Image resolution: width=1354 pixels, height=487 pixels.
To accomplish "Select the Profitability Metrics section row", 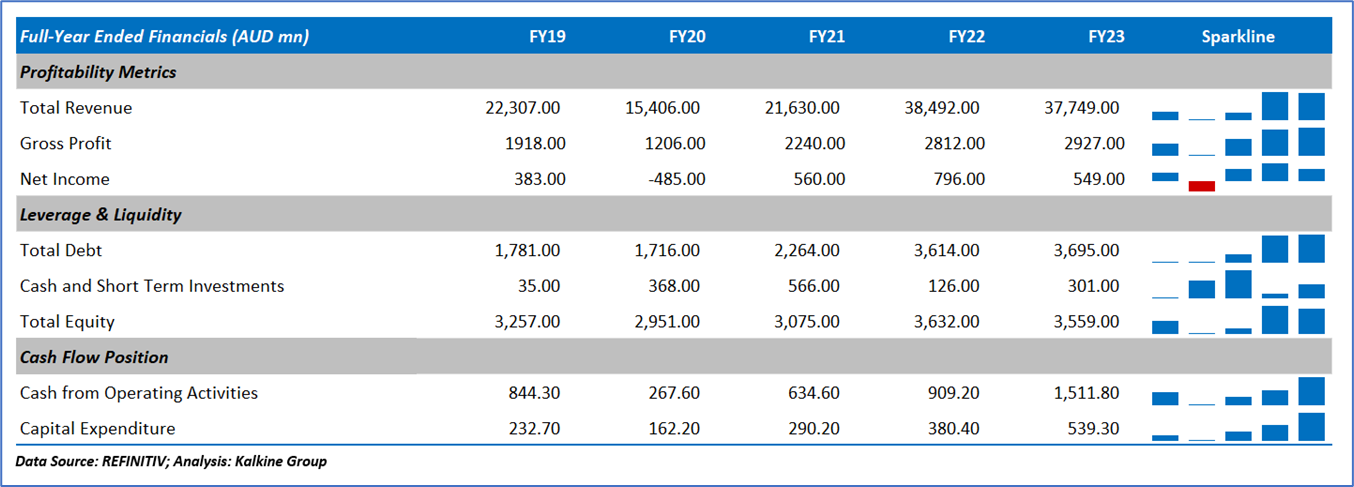I will coord(98,72).
